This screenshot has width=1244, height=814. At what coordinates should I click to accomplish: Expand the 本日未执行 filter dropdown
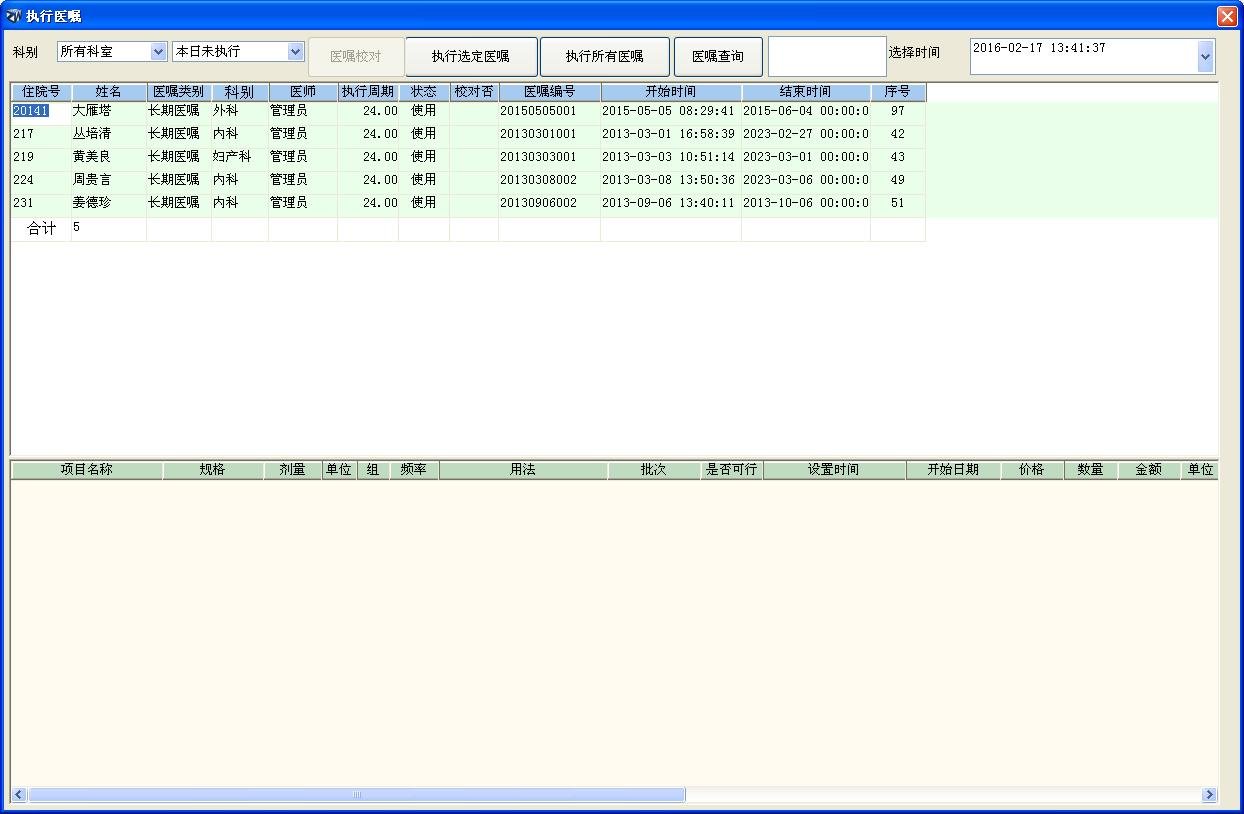(x=295, y=51)
